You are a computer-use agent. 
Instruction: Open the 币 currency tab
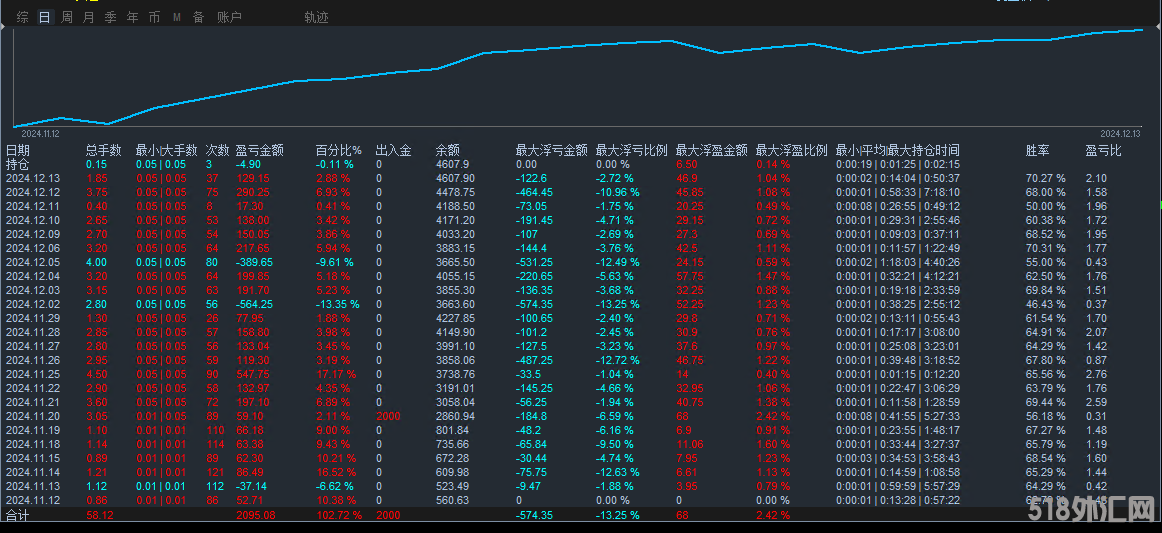[x=154, y=17]
